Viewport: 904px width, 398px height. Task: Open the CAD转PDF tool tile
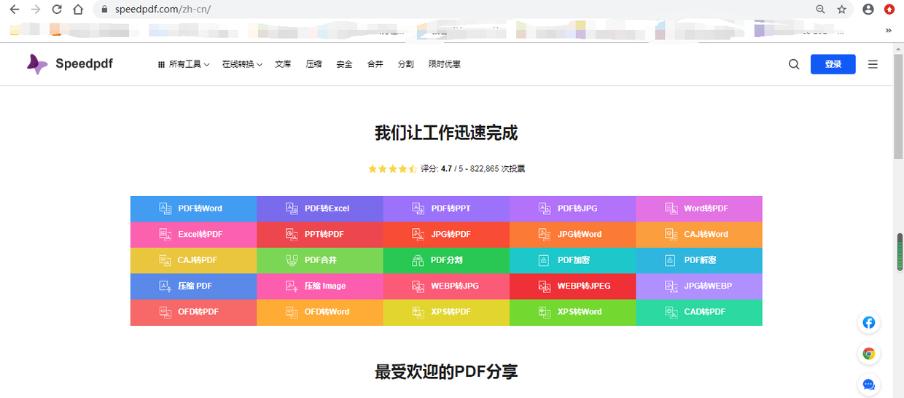(699, 313)
